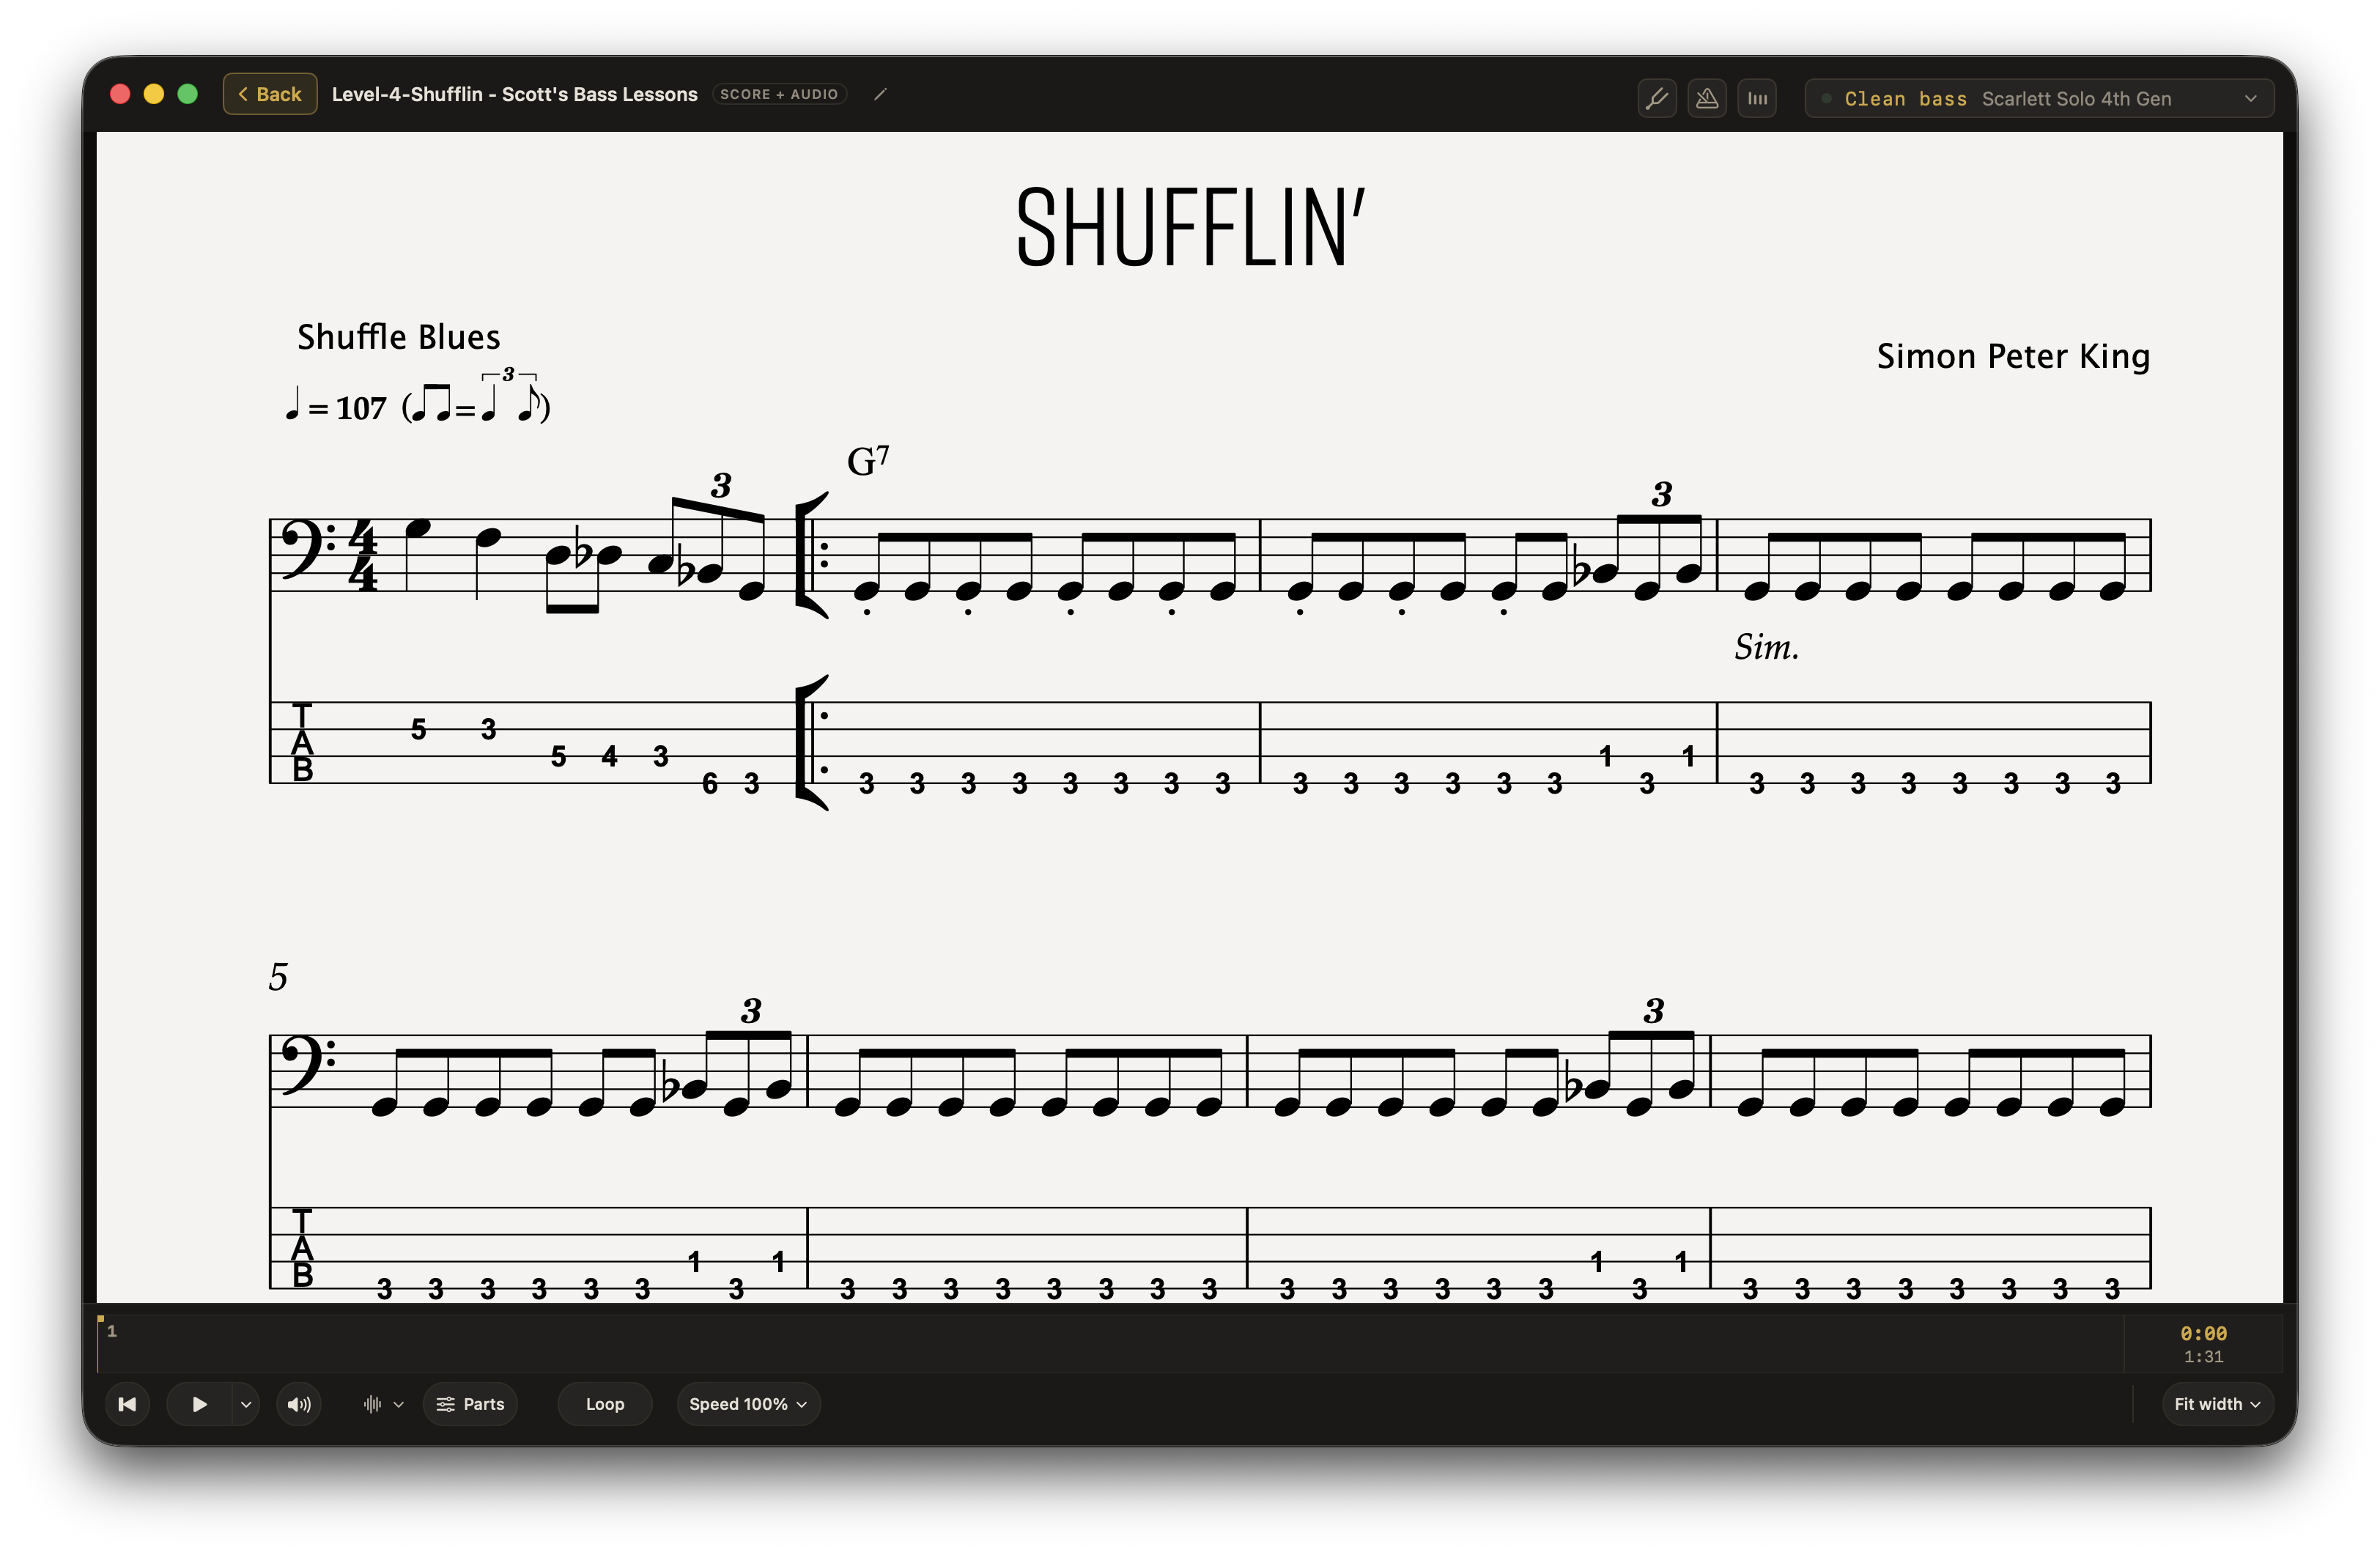Skip back to the start
This screenshot has height=1555, width=2380.
127,1404
